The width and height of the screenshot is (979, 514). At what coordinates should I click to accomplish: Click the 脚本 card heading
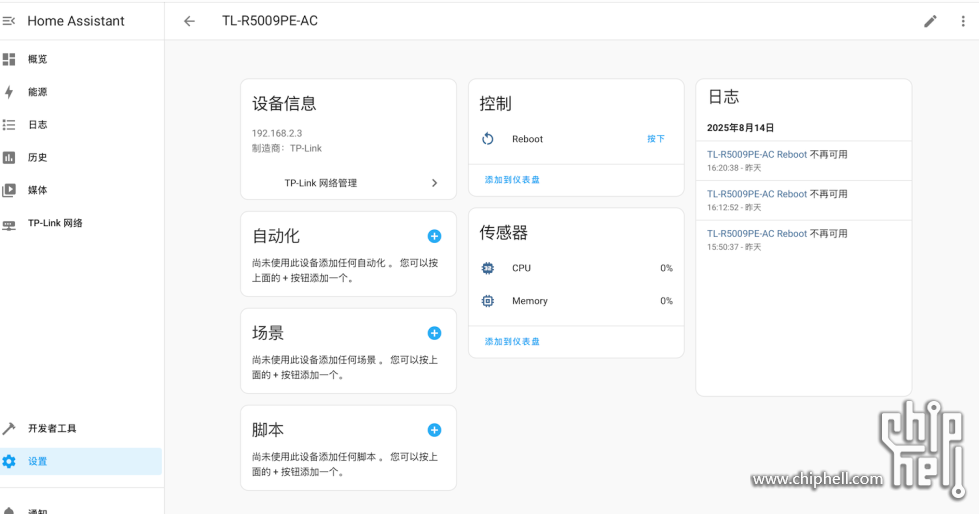coord(268,430)
